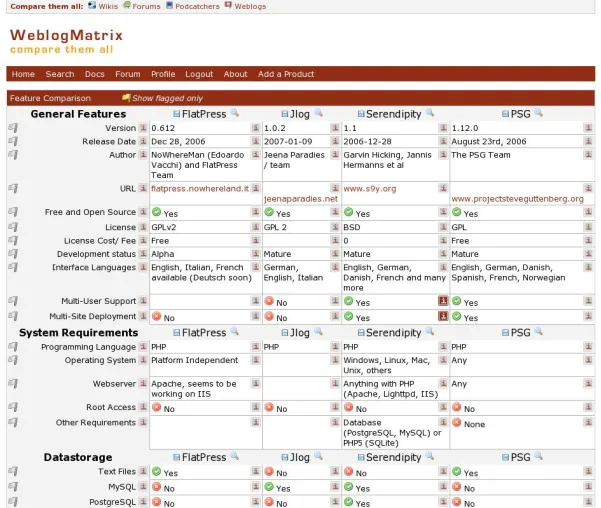Image resolution: width=601 pixels, height=508 pixels.
Task: Flag the License Cost/ Fee row
Action: (13, 240)
